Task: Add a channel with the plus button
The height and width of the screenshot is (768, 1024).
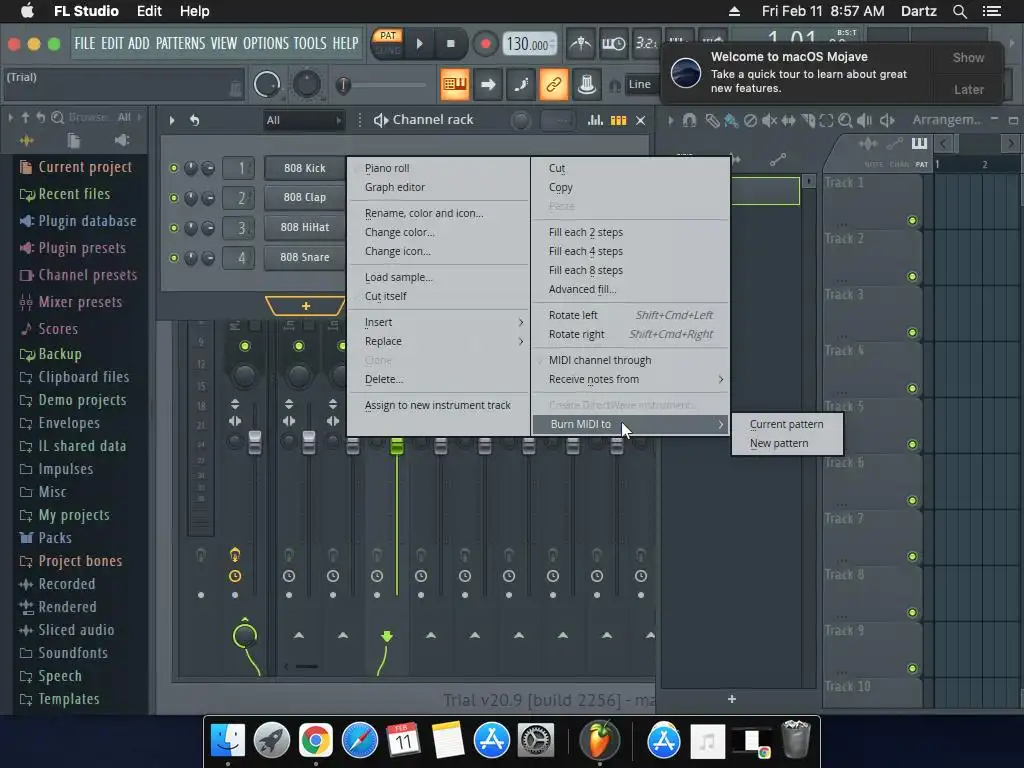Action: 305,306
